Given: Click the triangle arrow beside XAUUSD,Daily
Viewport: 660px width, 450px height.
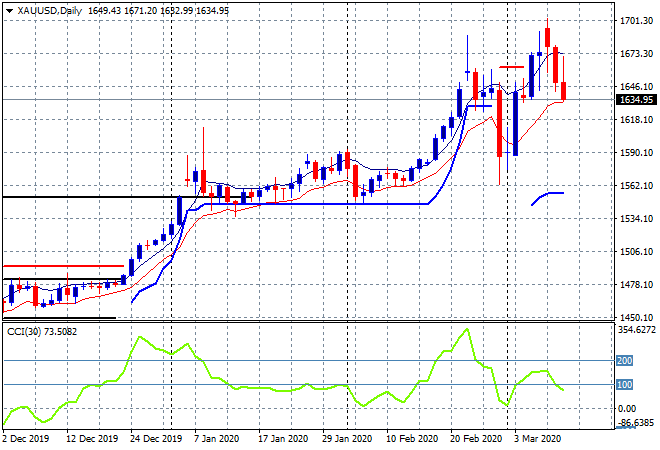Looking at the screenshot, I should tap(9, 11).
